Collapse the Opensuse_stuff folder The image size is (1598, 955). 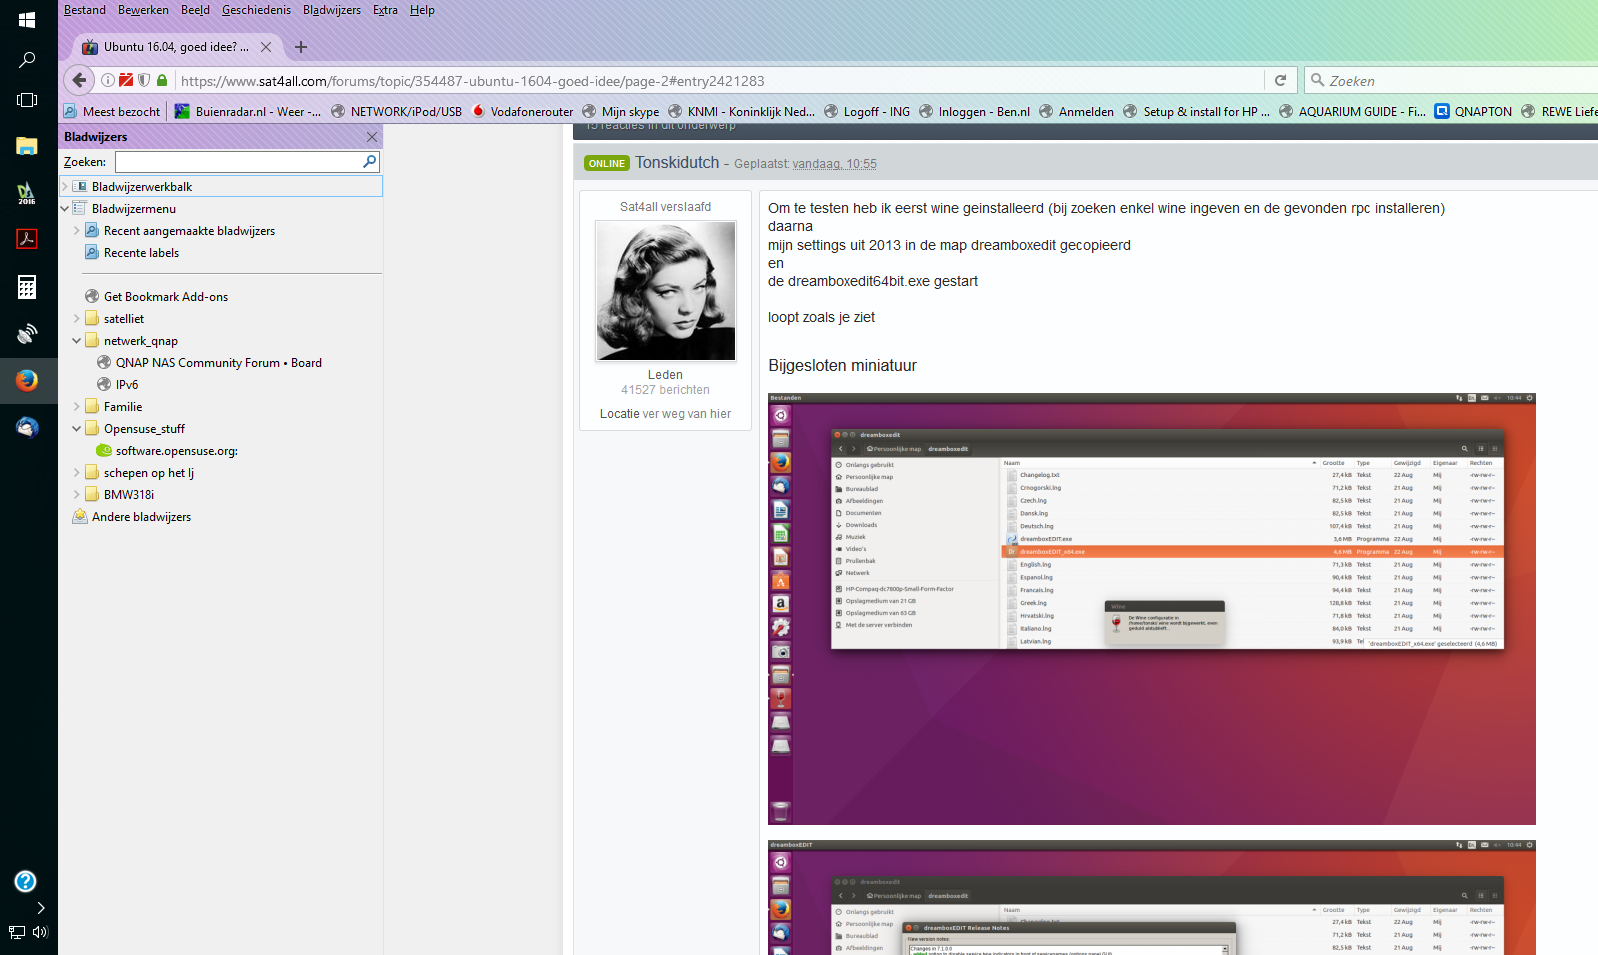76,429
